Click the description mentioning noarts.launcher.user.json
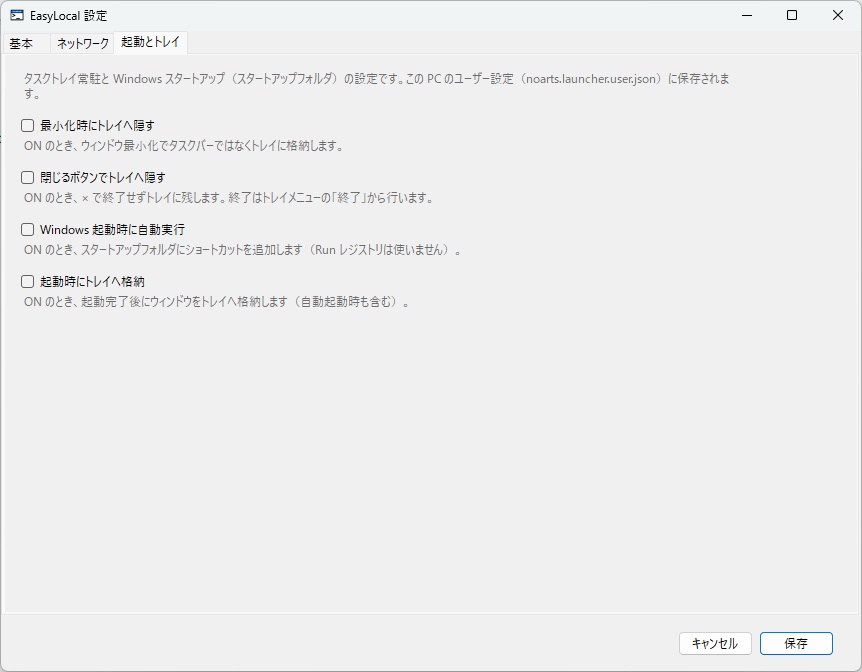This screenshot has width=862, height=672. click(377, 86)
